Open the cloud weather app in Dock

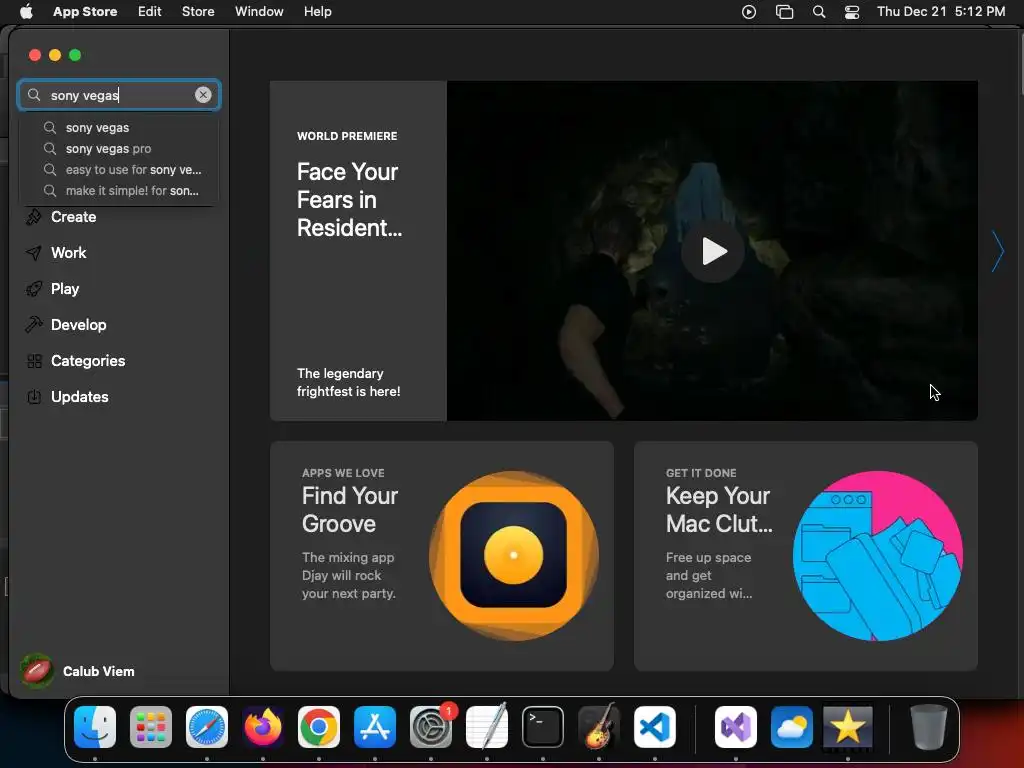coord(792,727)
